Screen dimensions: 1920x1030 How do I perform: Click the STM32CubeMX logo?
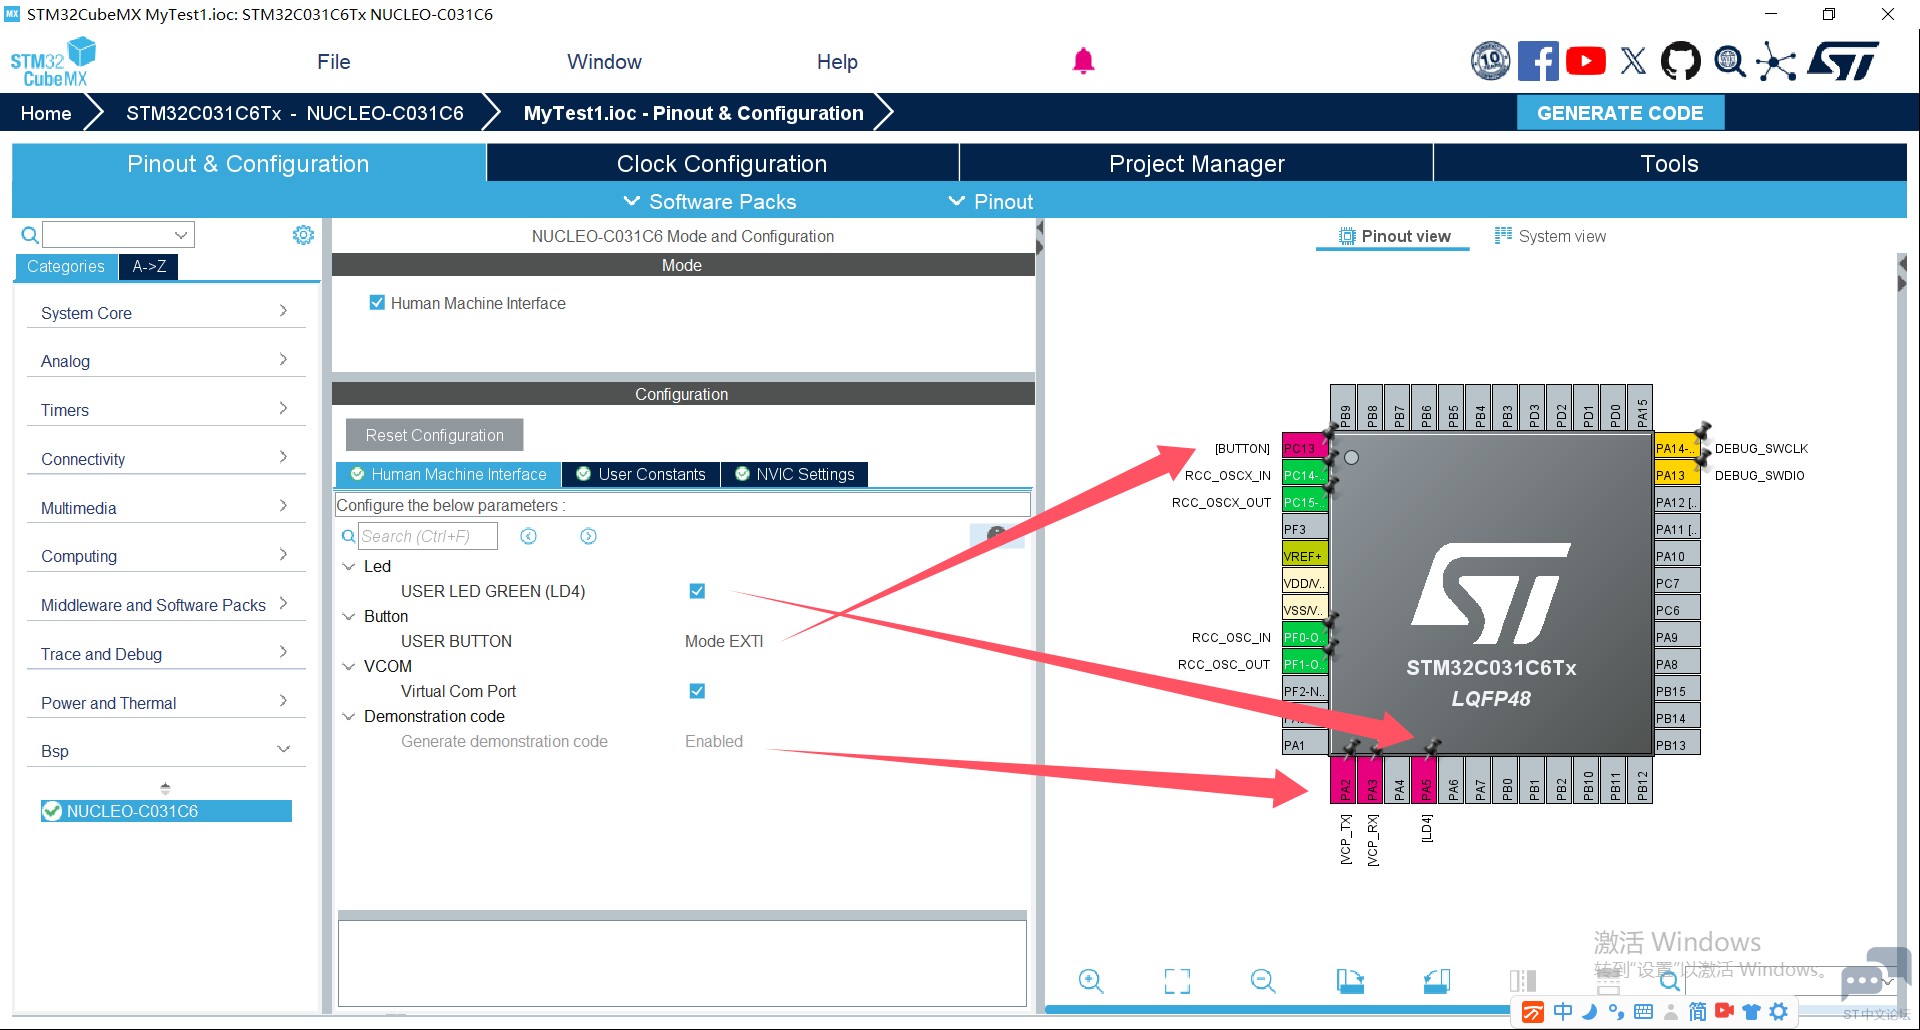(54, 62)
